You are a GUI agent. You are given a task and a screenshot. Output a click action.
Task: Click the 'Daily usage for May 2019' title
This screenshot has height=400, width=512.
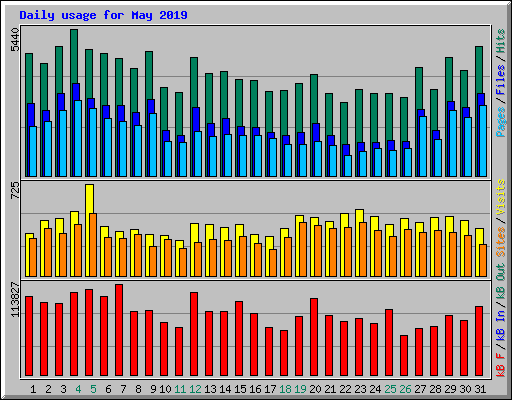pyautogui.click(x=103, y=15)
